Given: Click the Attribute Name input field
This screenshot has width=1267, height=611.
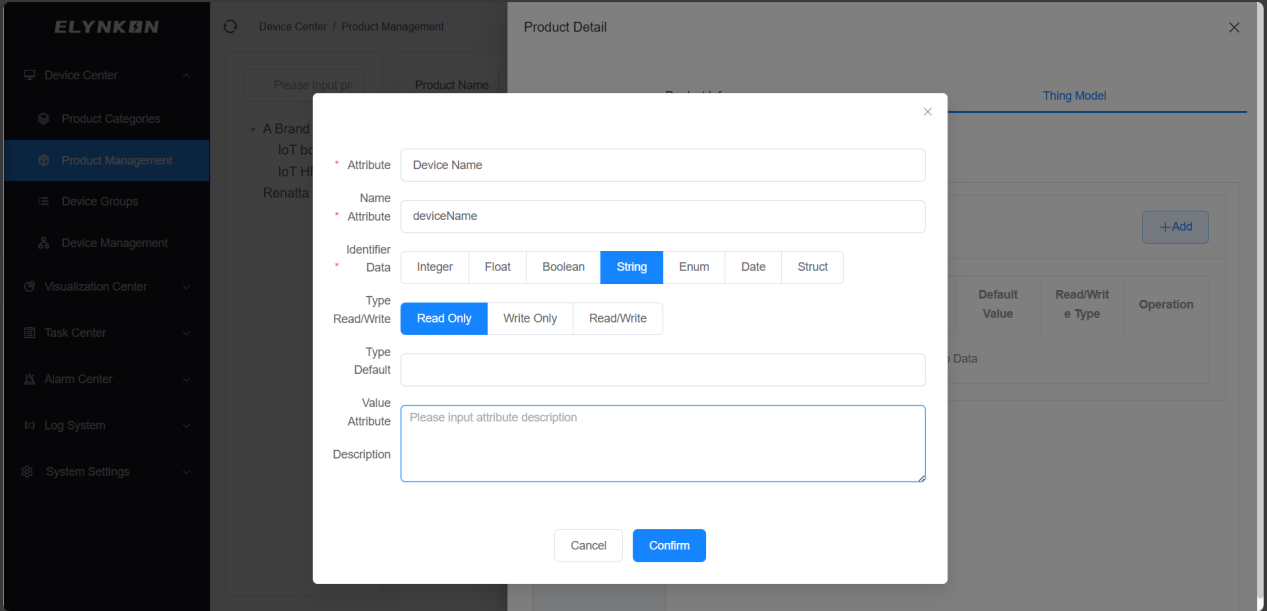Looking at the screenshot, I should (663, 165).
